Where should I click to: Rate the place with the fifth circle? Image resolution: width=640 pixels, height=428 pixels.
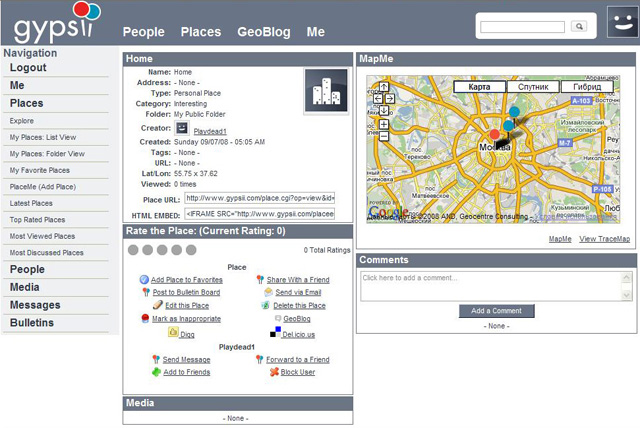[189, 250]
